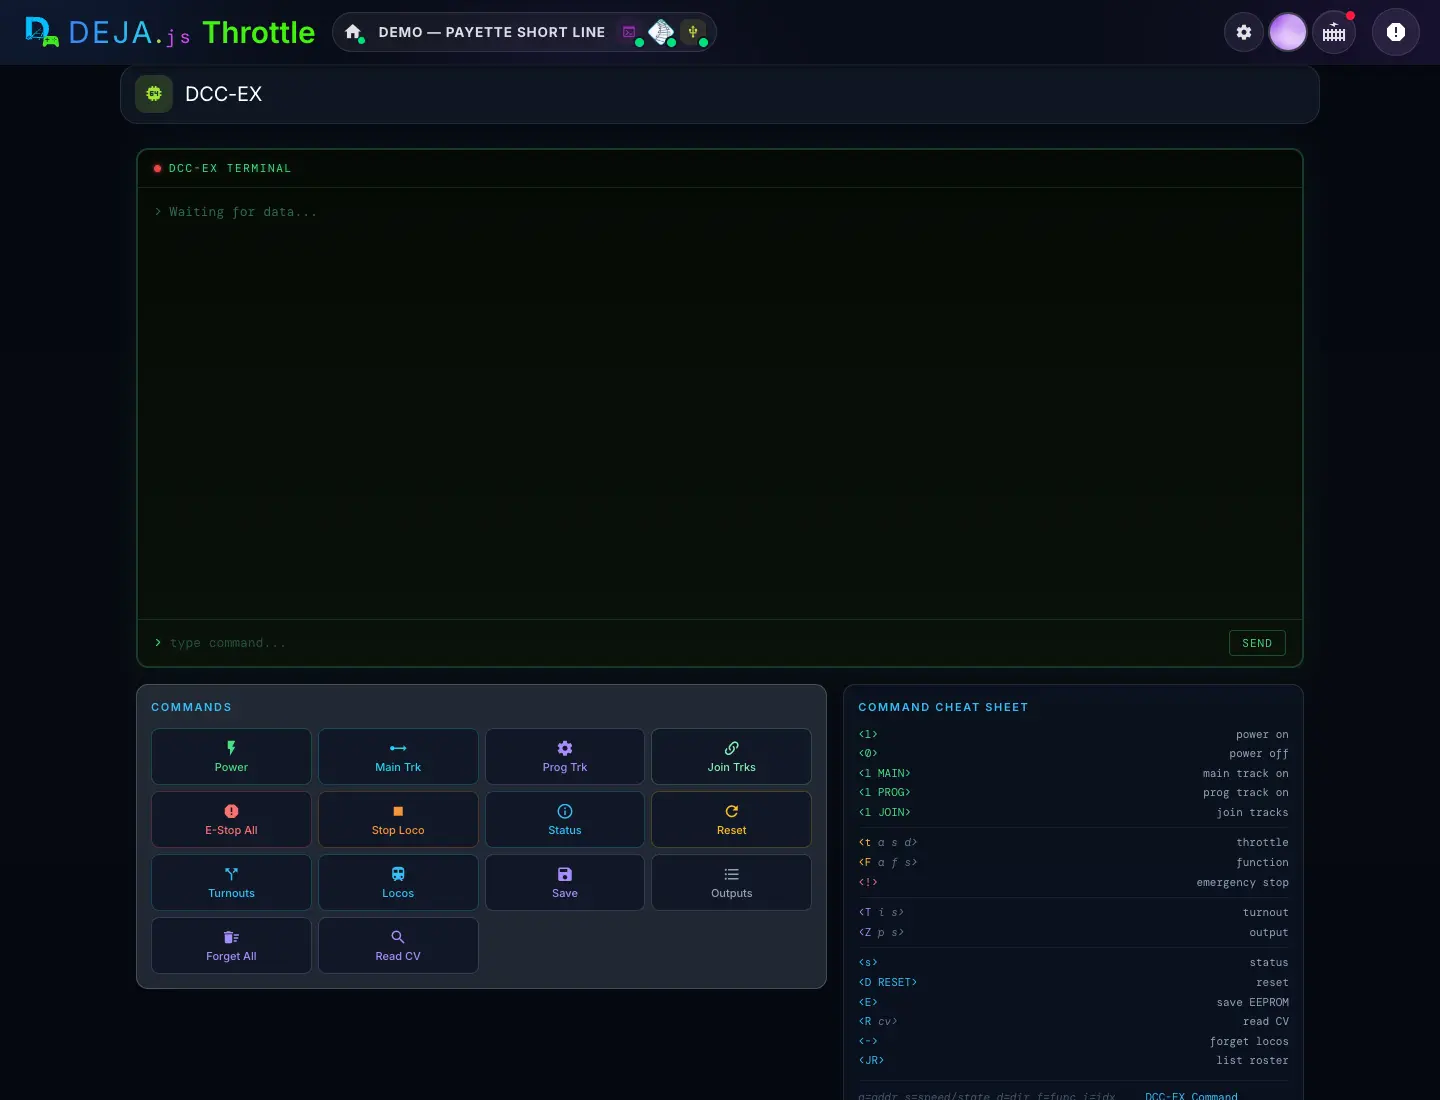Click the <Z p s> output code
The image size is (1440, 1100).
pyautogui.click(x=881, y=932)
